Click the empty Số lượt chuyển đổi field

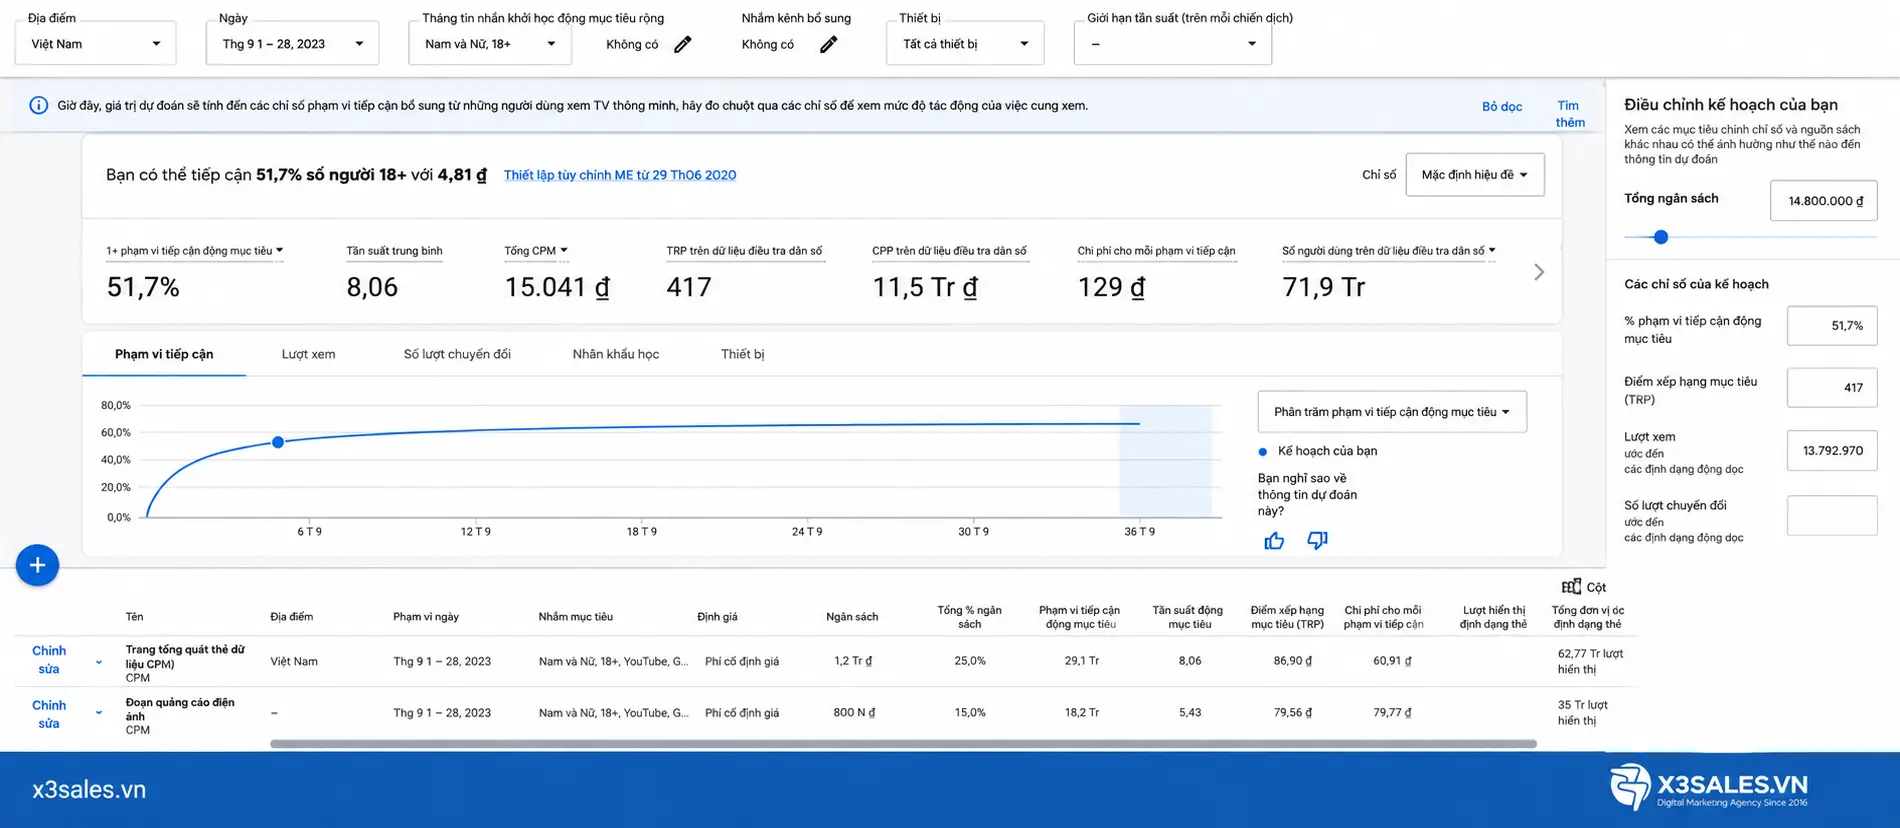pyautogui.click(x=1832, y=516)
